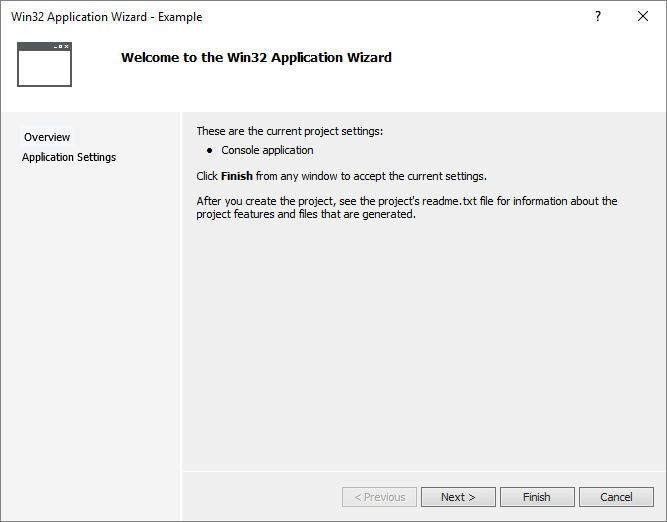Open the Application Settings page
The width and height of the screenshot is (667, 522).
[69, 157]
